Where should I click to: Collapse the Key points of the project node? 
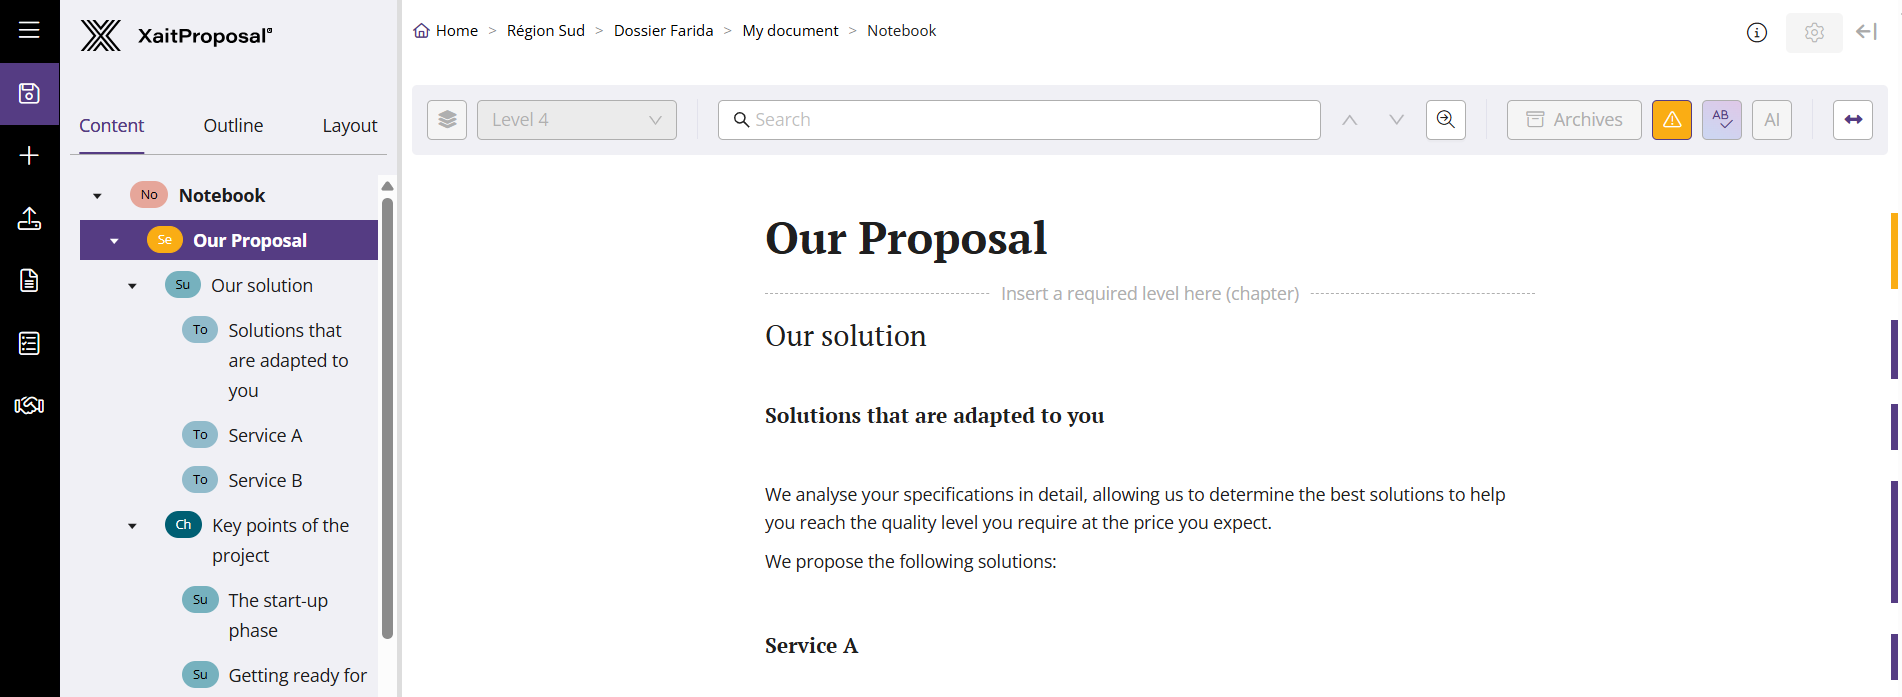click(132, 526)
